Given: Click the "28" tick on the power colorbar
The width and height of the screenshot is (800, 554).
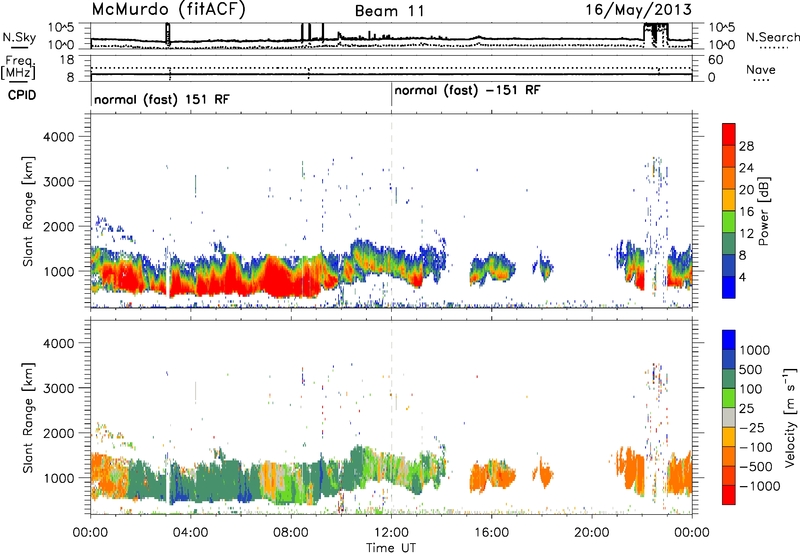Looking at the screenshot, I should coord(746,146).
